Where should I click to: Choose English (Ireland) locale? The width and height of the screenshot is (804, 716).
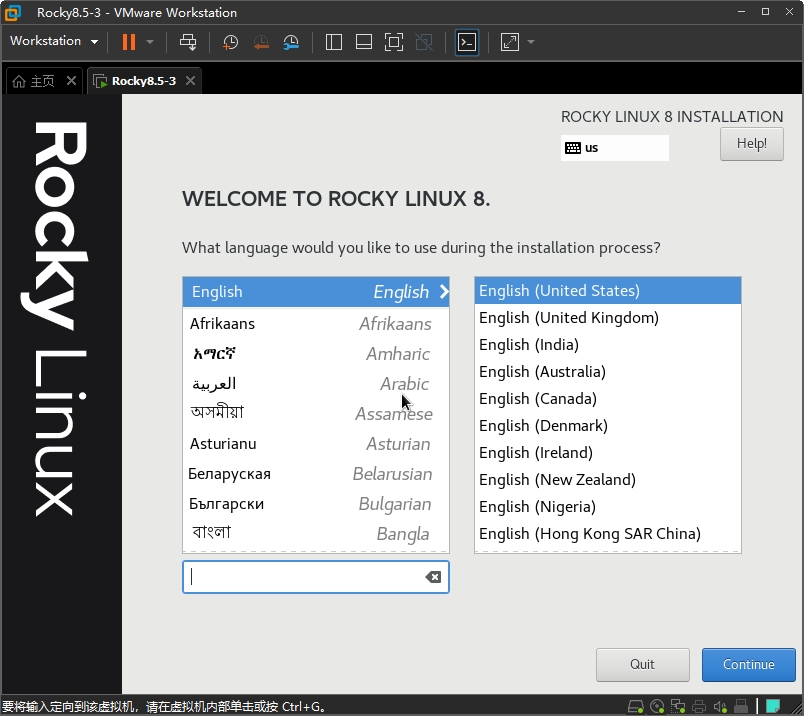(608, 453)
